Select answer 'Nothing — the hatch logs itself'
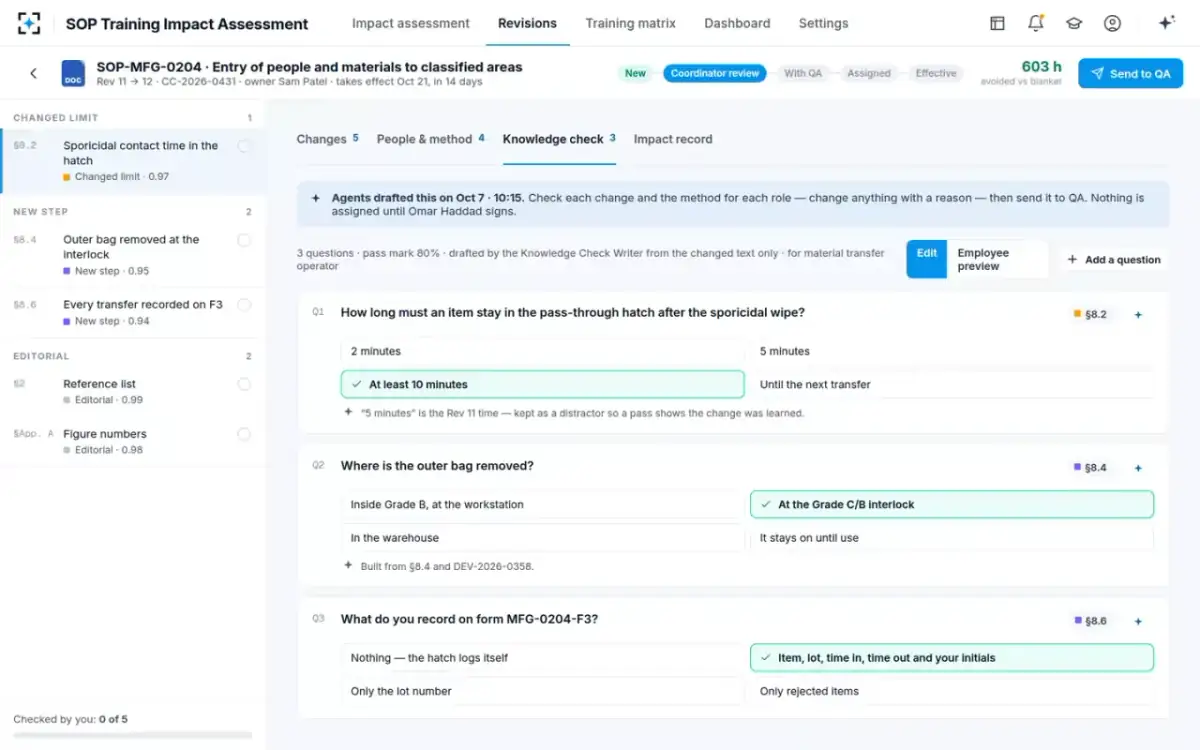 [x=543, y=657]
